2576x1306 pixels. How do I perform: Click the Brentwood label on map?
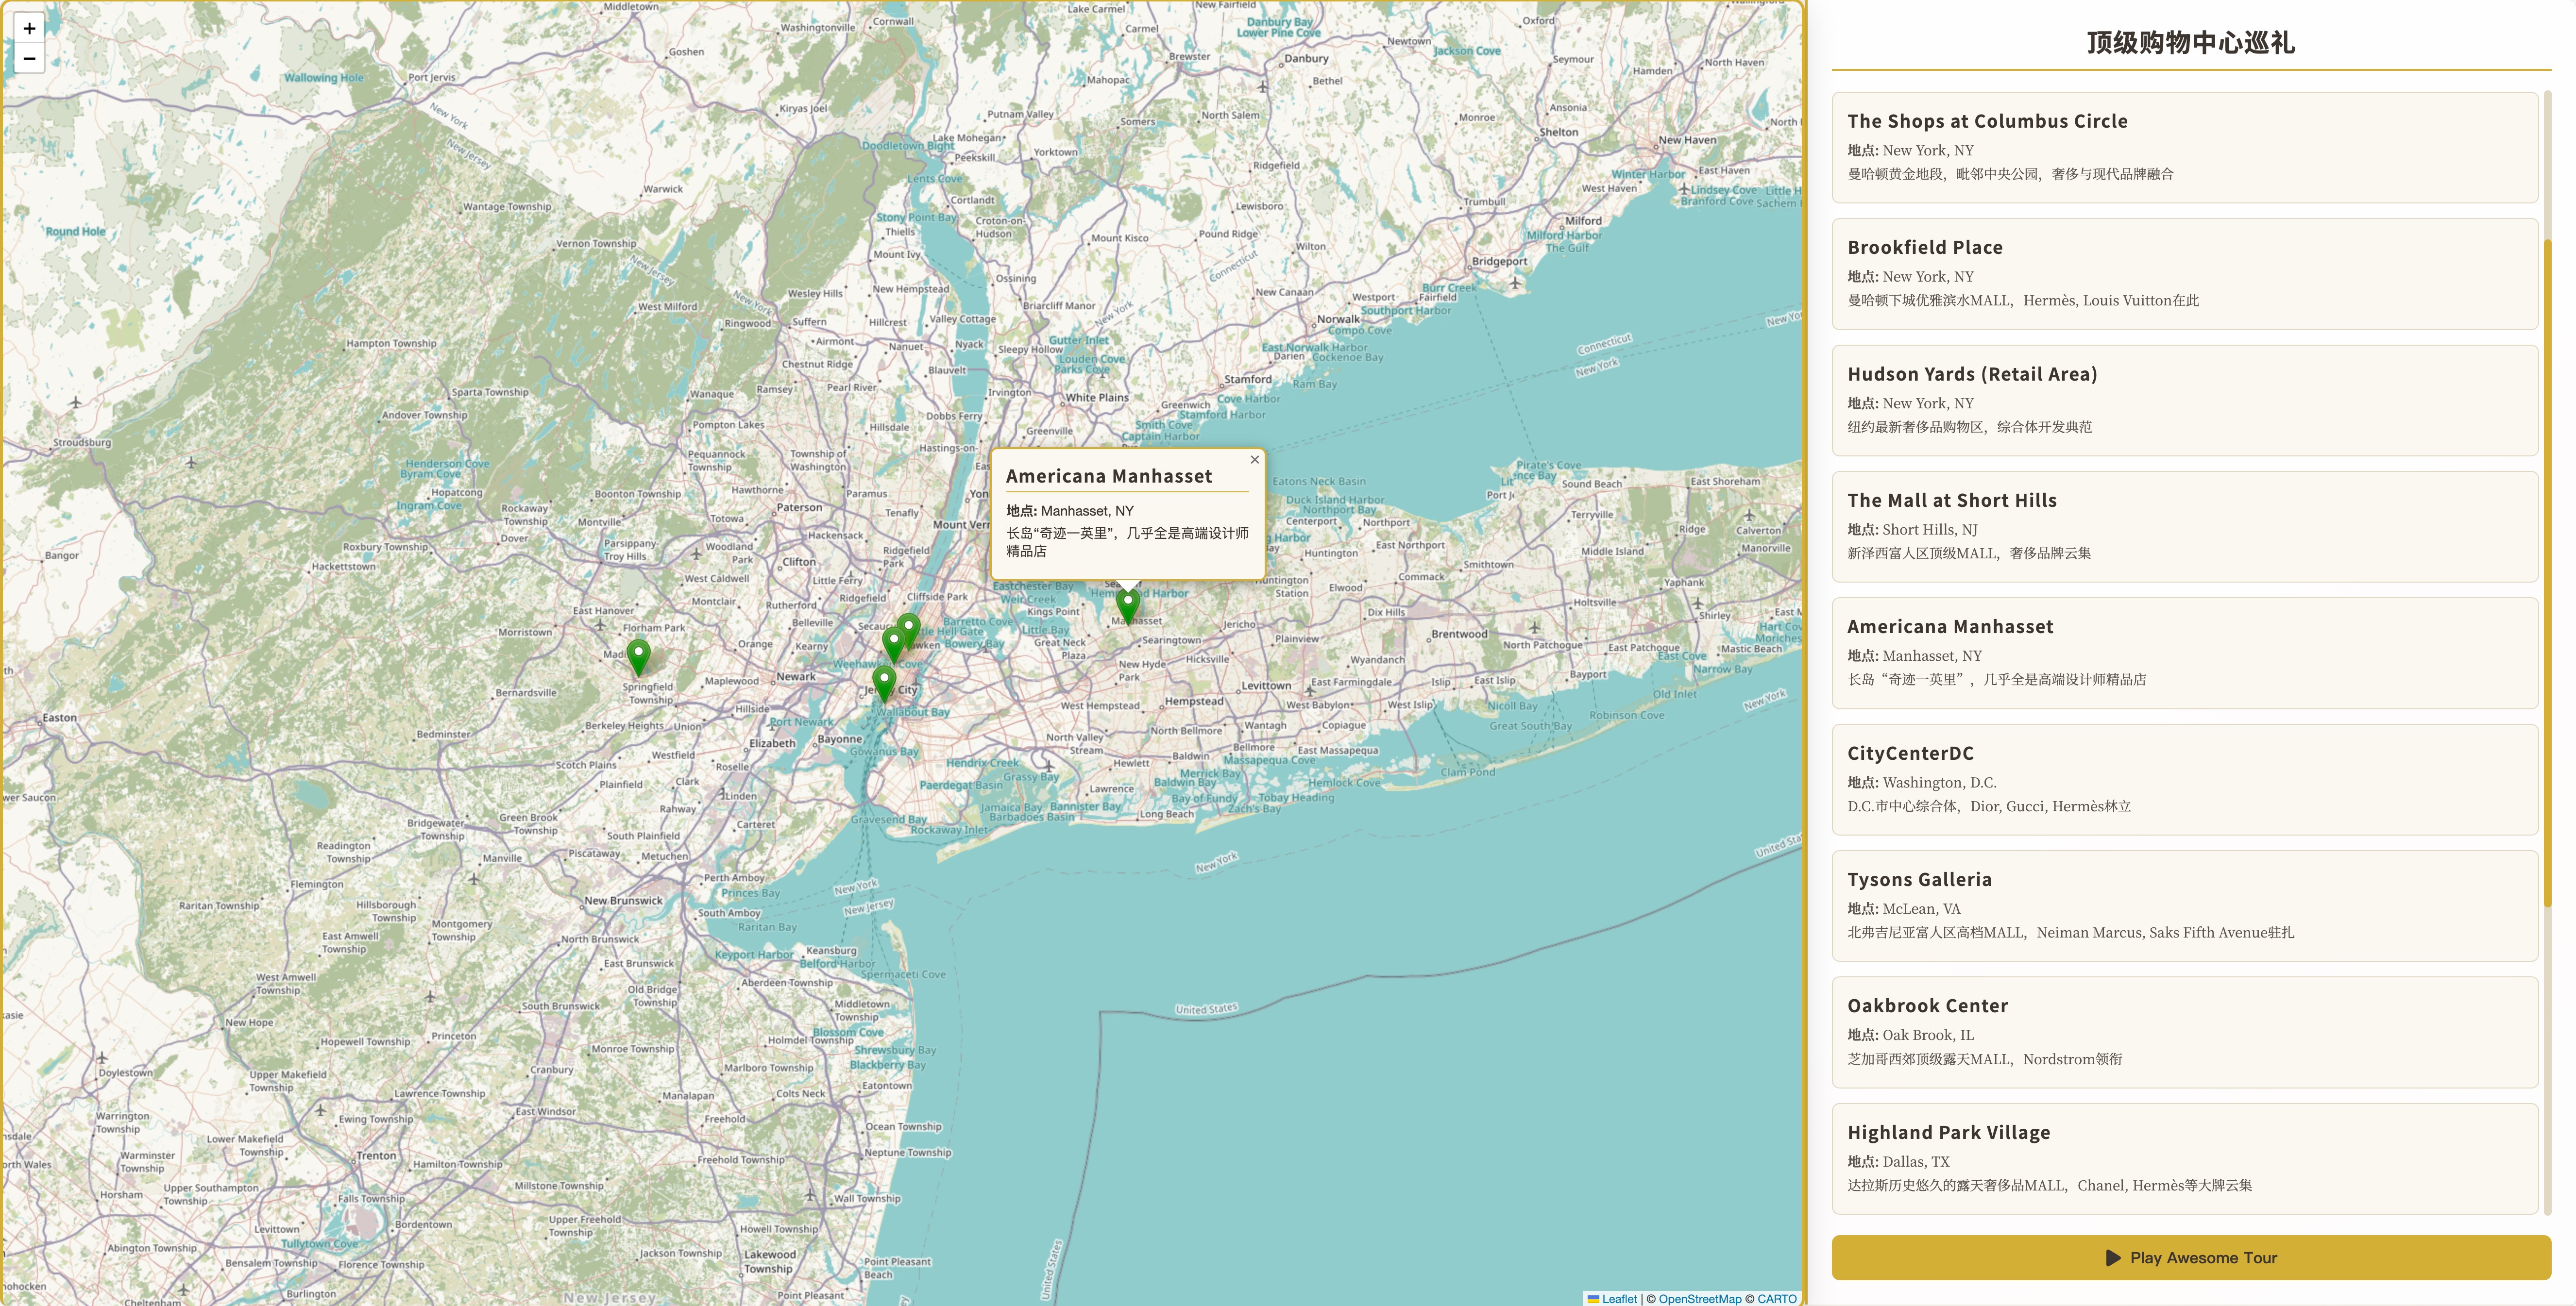point(1459,634)
